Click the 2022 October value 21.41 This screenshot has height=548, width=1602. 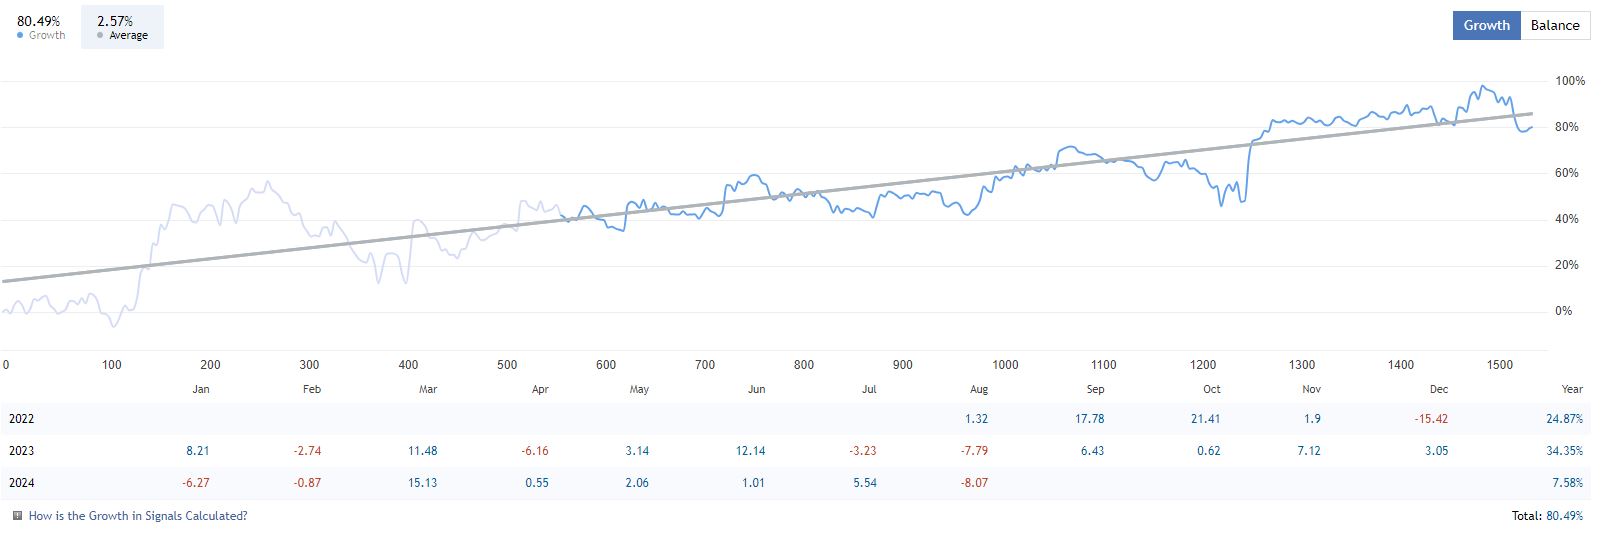pos(1205,419)
